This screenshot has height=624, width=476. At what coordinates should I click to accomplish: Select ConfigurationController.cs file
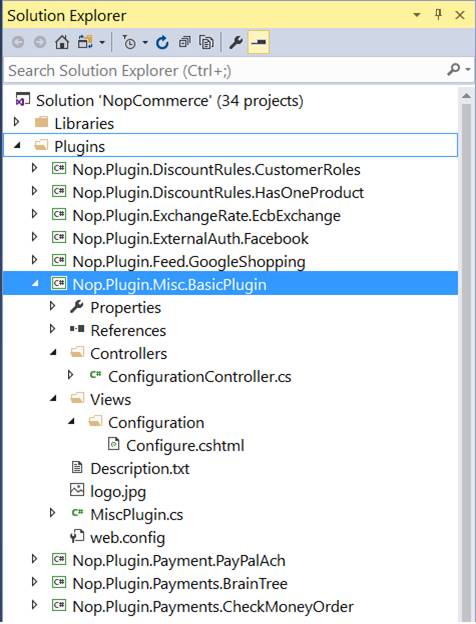(200, 377)
